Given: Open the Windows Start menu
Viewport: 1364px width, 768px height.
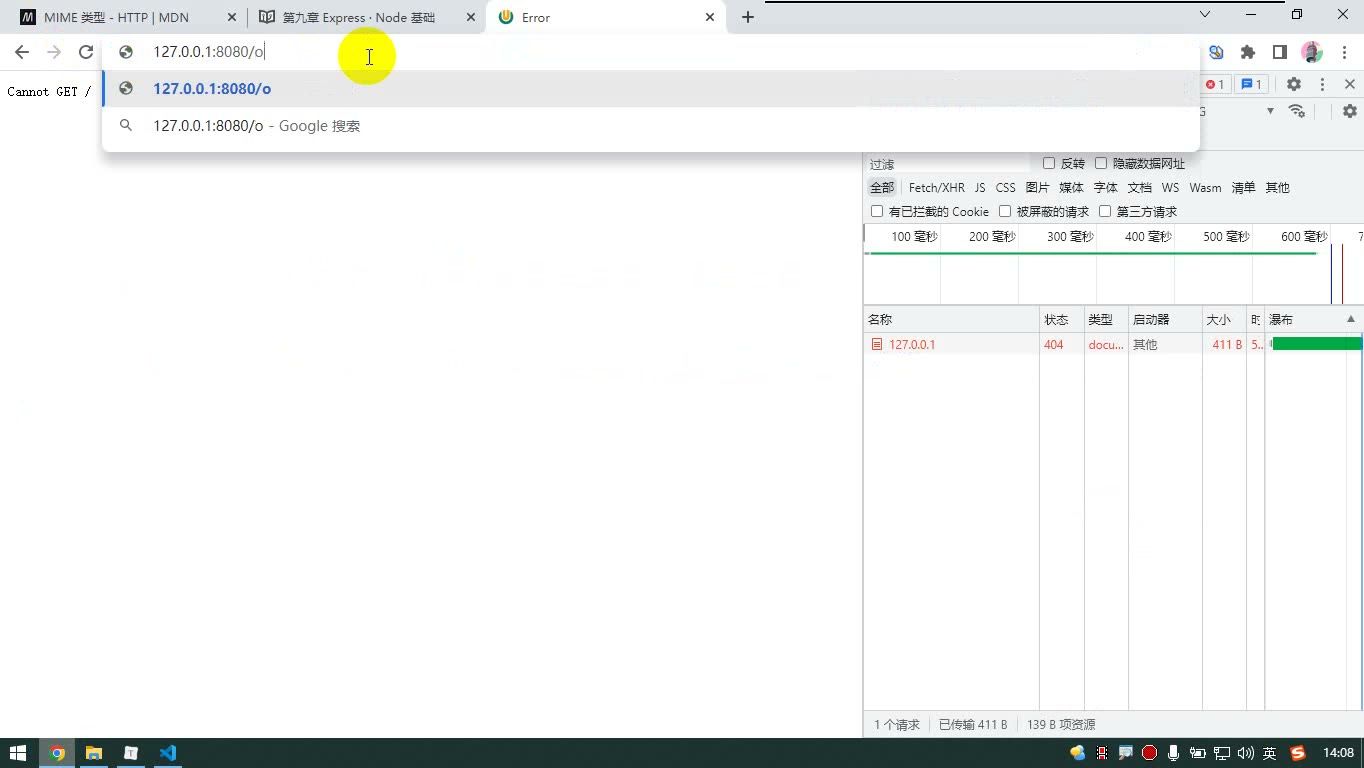Looking at the screenshot, I should [18, 753].
